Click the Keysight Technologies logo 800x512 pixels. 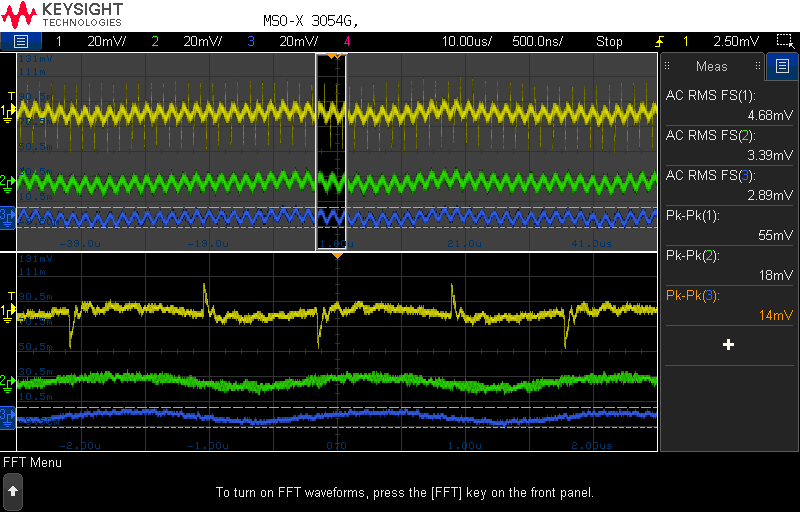click(63, 15)
